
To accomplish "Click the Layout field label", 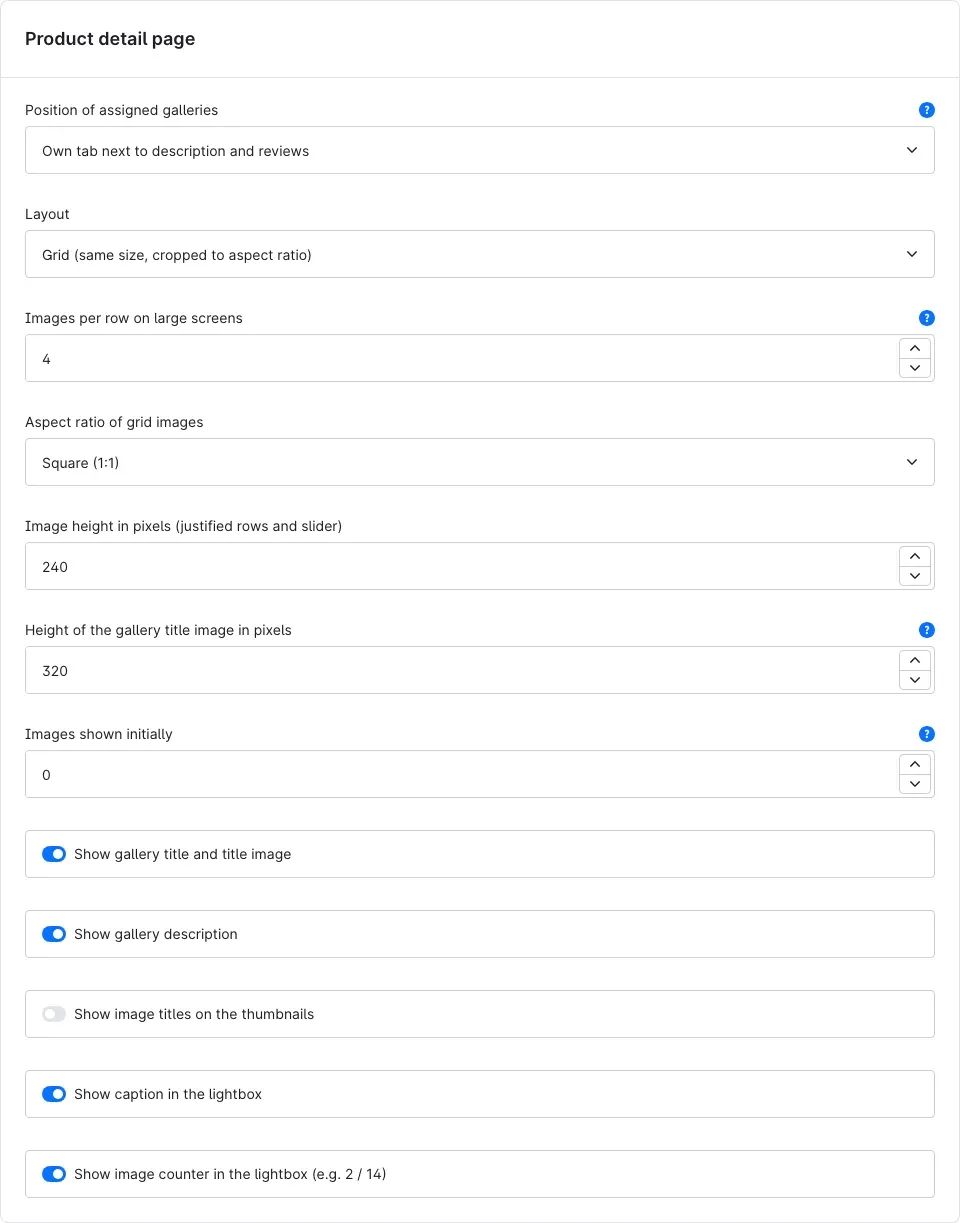I will [x=47, y=214].
